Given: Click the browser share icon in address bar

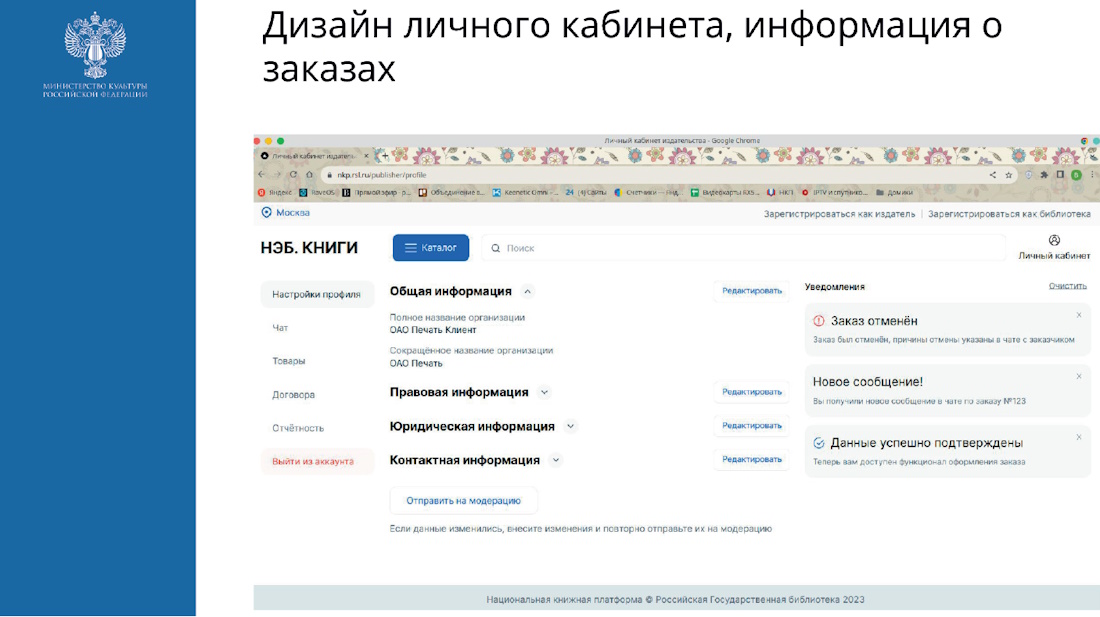Looking at the screenshot, I should tap(993, 174).
